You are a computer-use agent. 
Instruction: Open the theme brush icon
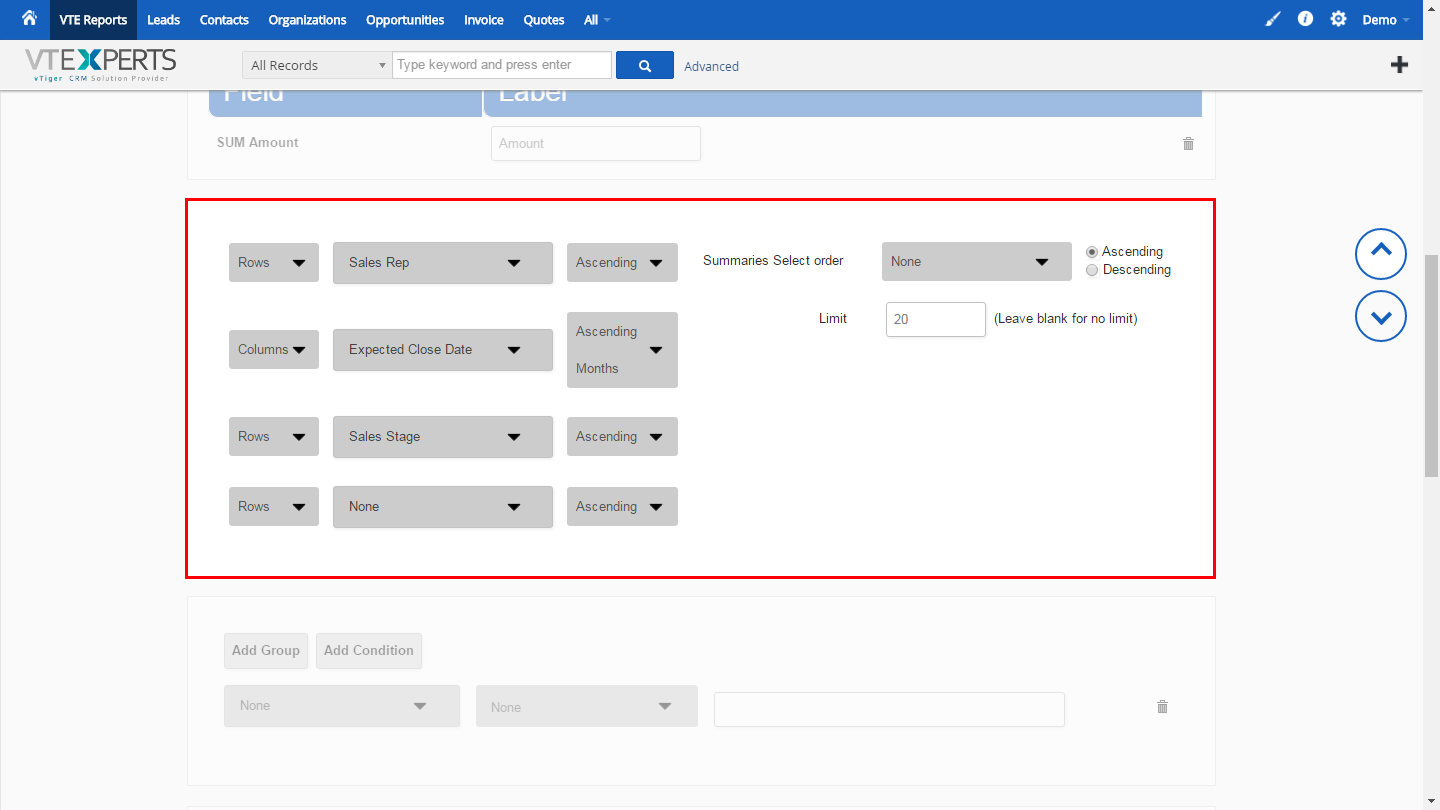1272,19
